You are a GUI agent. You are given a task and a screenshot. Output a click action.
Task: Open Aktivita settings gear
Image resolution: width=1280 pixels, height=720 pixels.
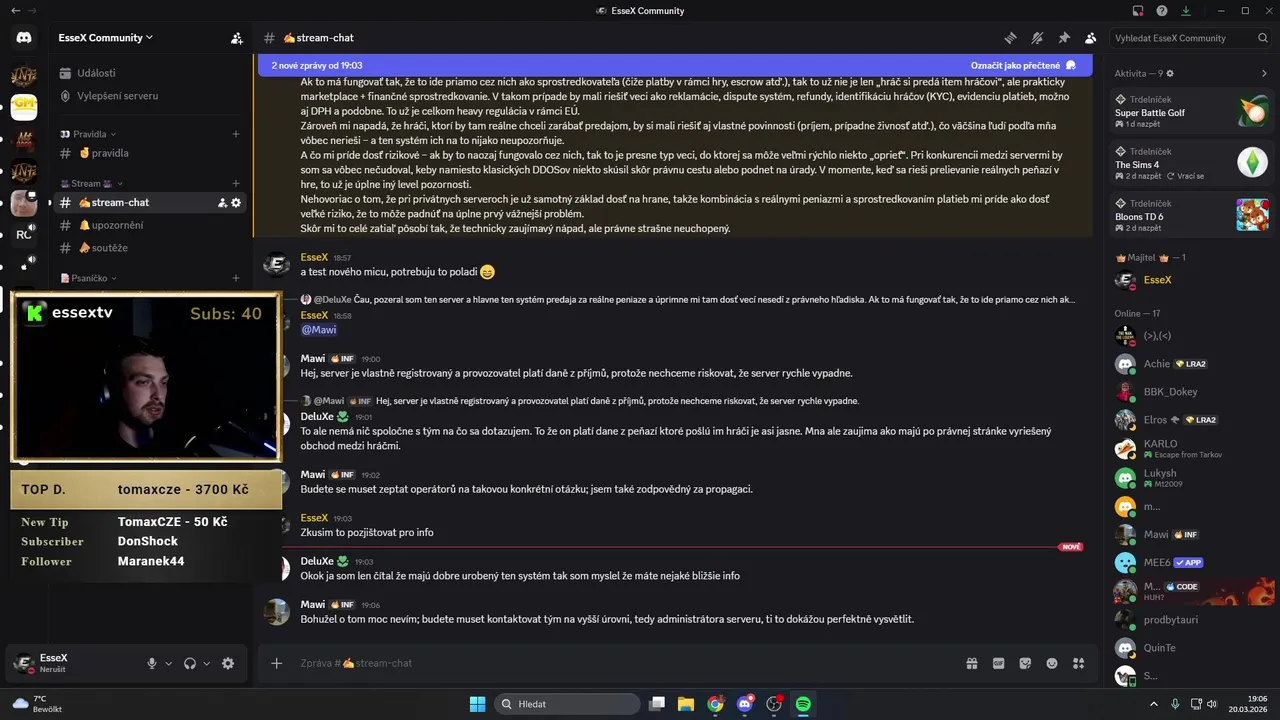1170,74
